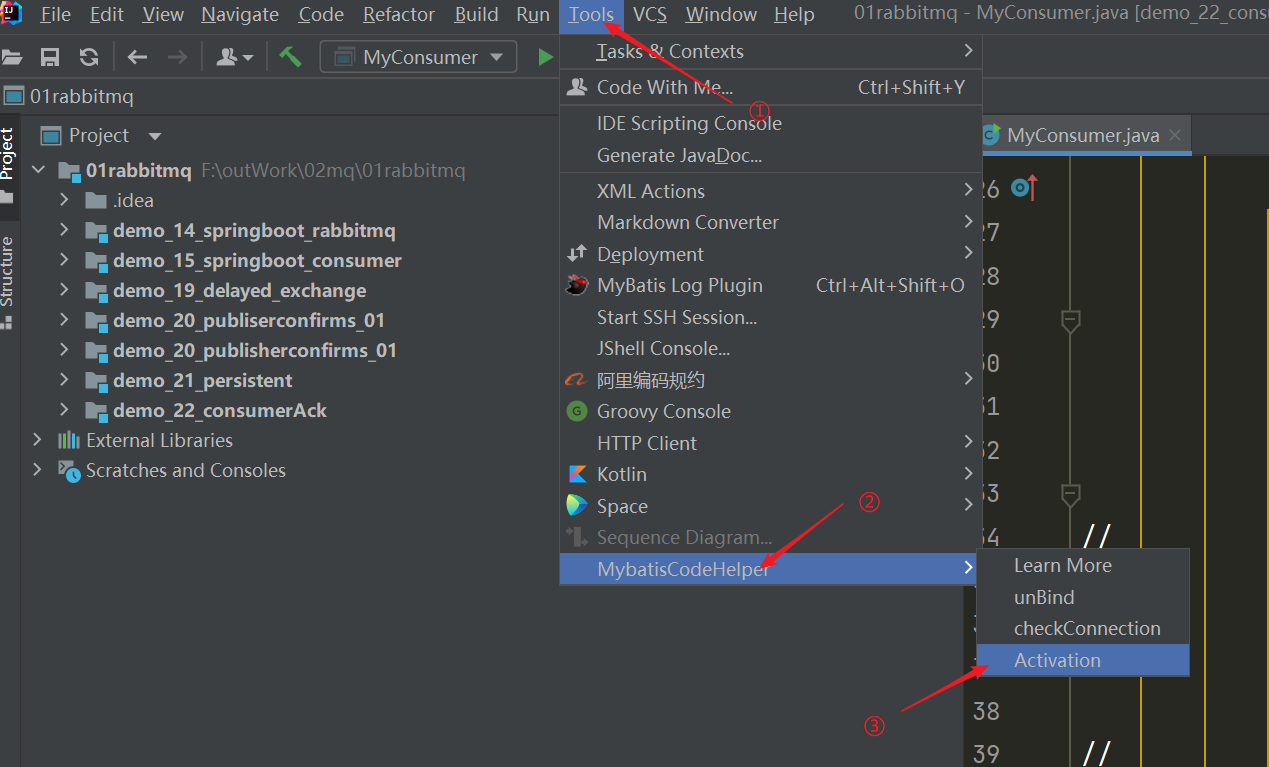Viewport: 1269px width, 767px height.
Task: Open JShell Console menu item
Action: tap(771, 348)
